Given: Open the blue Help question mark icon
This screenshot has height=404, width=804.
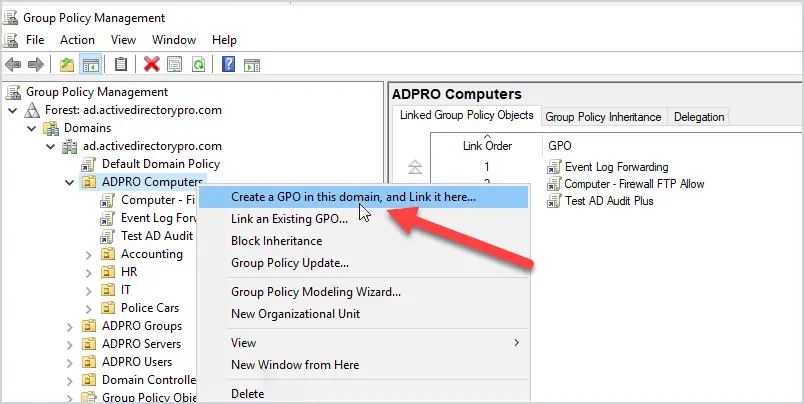Looking at the screenshot, I should click(228, 65).
